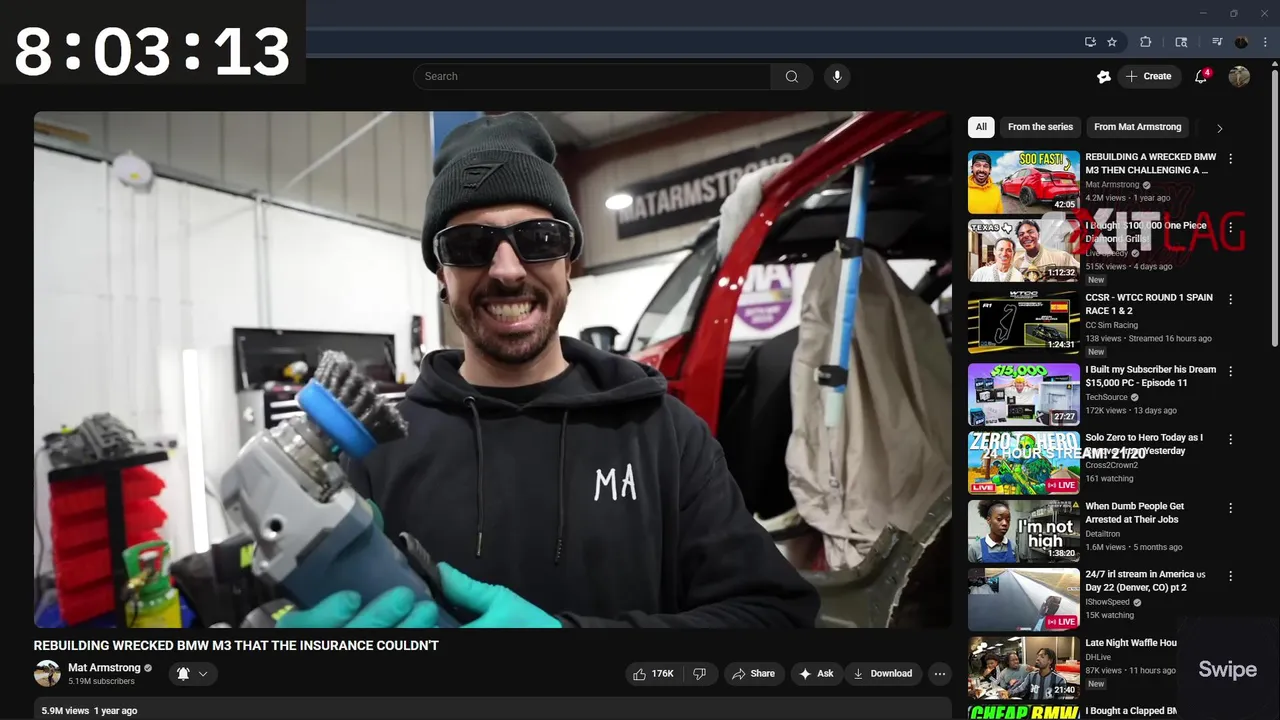Open options menu for Dumb People Arrested video
The height and width of the screenshot is (720, 1280).
pyautogui.click(x=1230, y=507)
